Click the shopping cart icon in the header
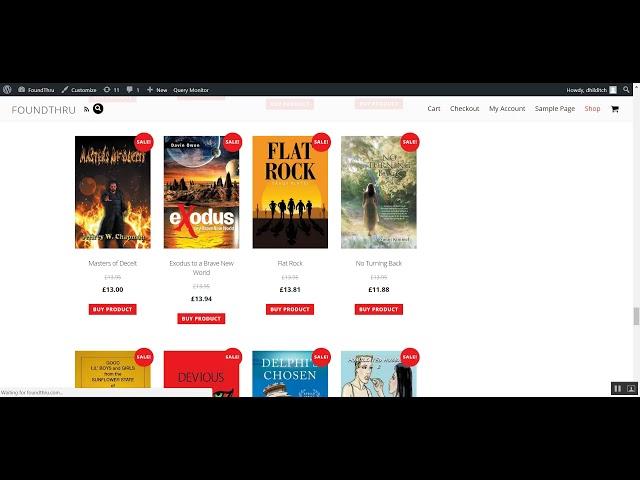Viewport: 640px width, 480px height. coord(615,109)
